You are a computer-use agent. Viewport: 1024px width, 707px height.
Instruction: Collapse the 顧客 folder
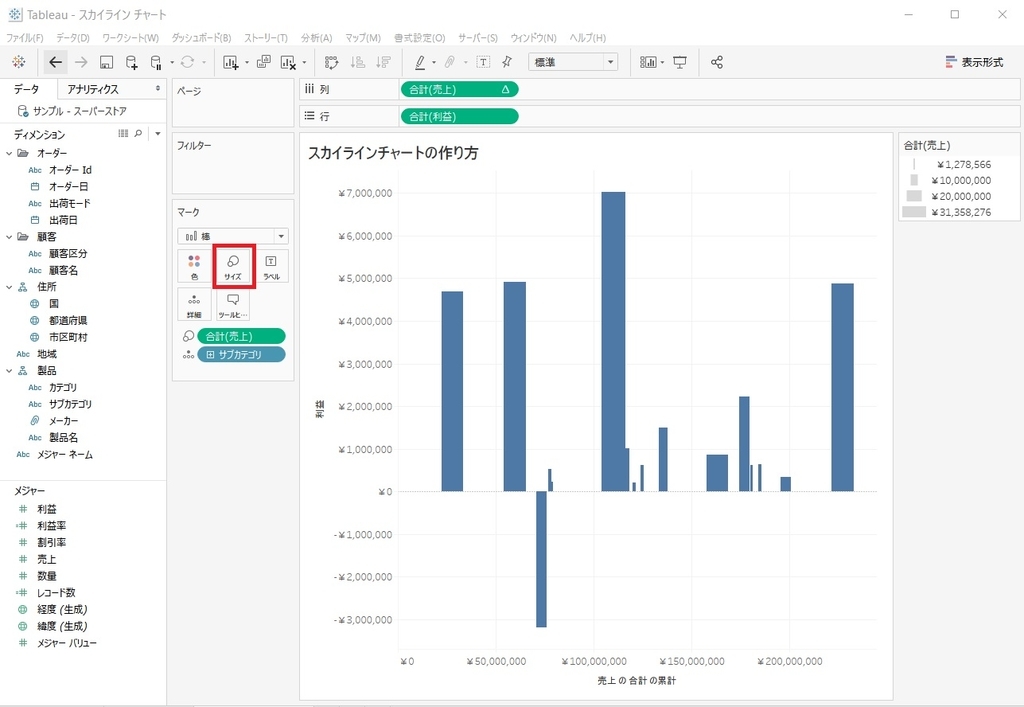[9, 237]
